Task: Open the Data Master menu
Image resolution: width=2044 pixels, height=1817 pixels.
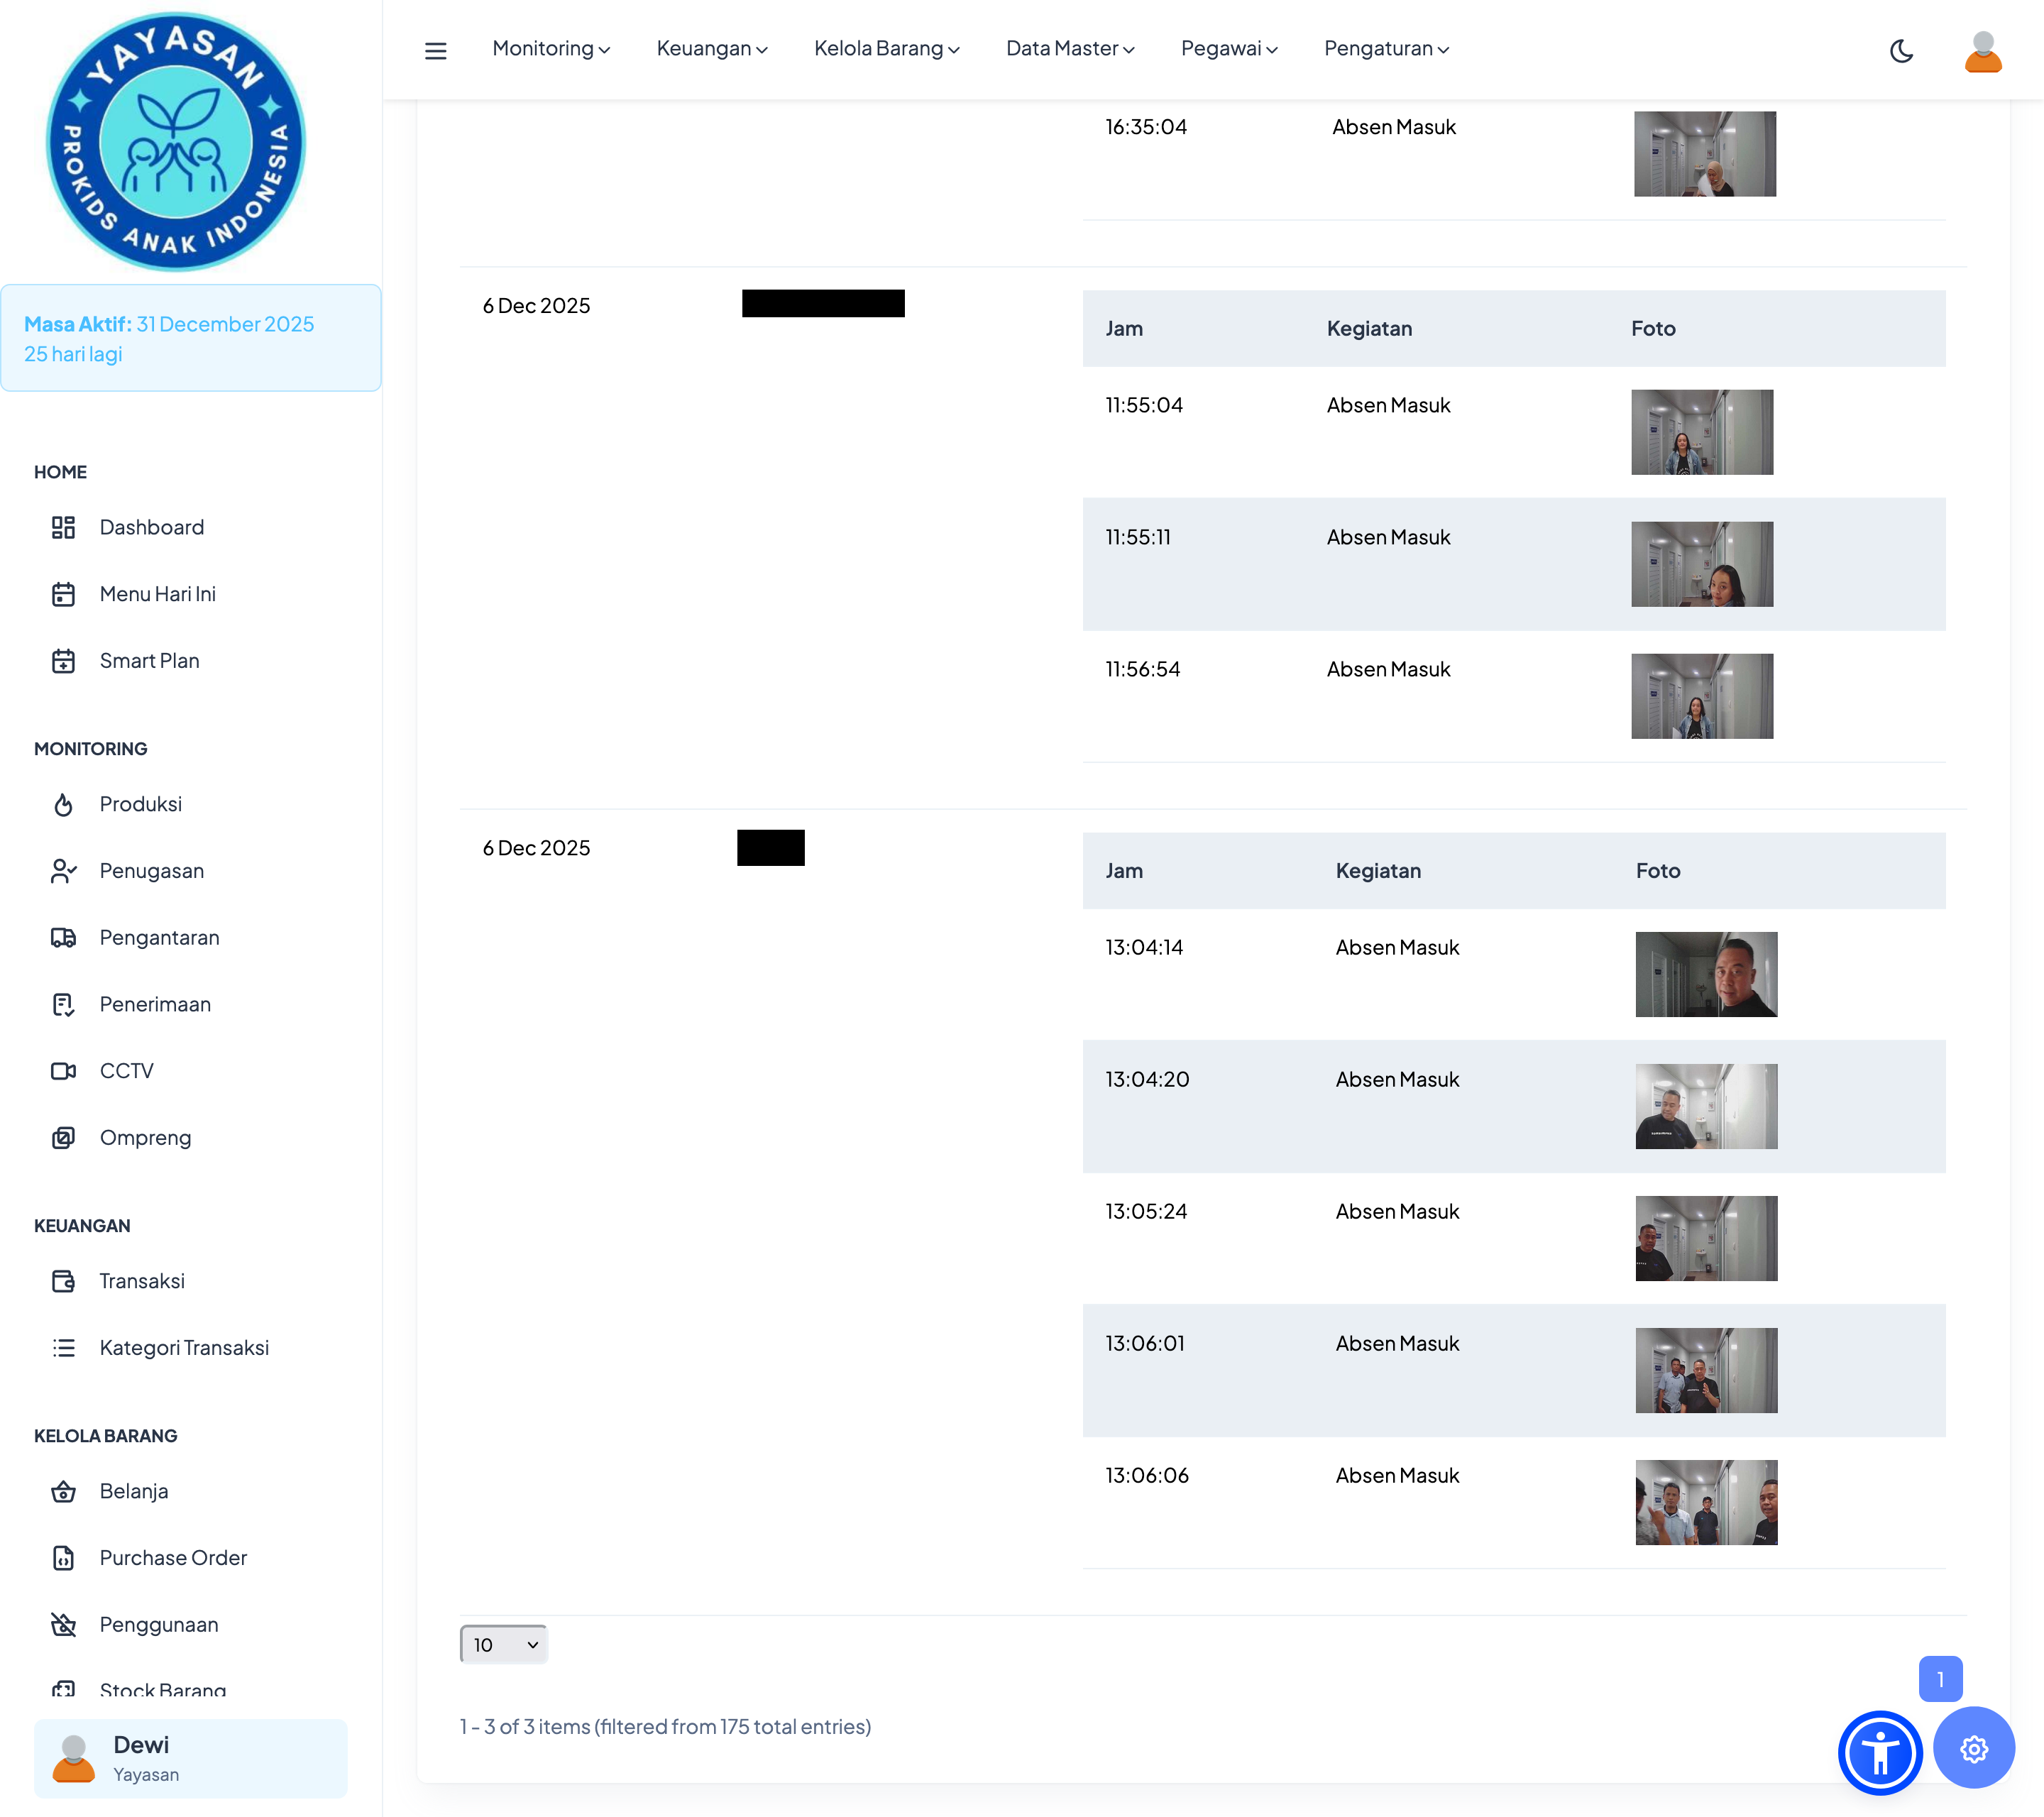Action: 1069,48
